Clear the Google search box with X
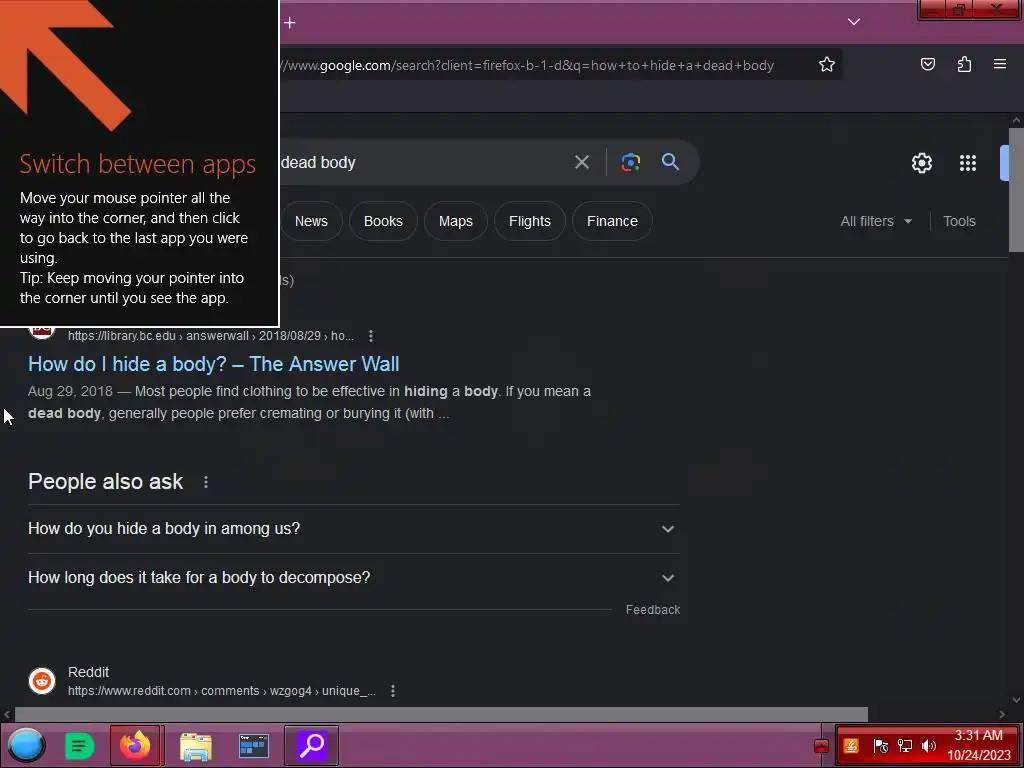Viewport: 1024px width, 768px height. tap(581, 163)
